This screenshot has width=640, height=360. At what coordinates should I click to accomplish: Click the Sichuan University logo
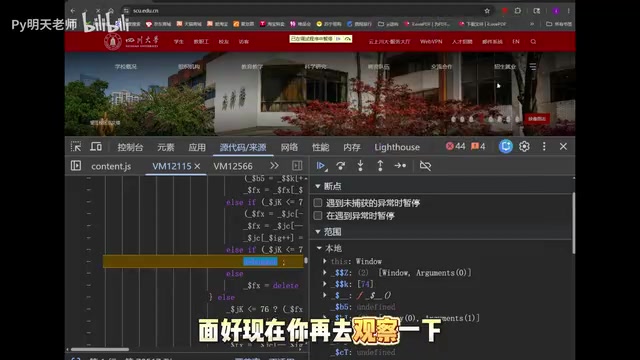pyautogui.click(x=131, y=41)
